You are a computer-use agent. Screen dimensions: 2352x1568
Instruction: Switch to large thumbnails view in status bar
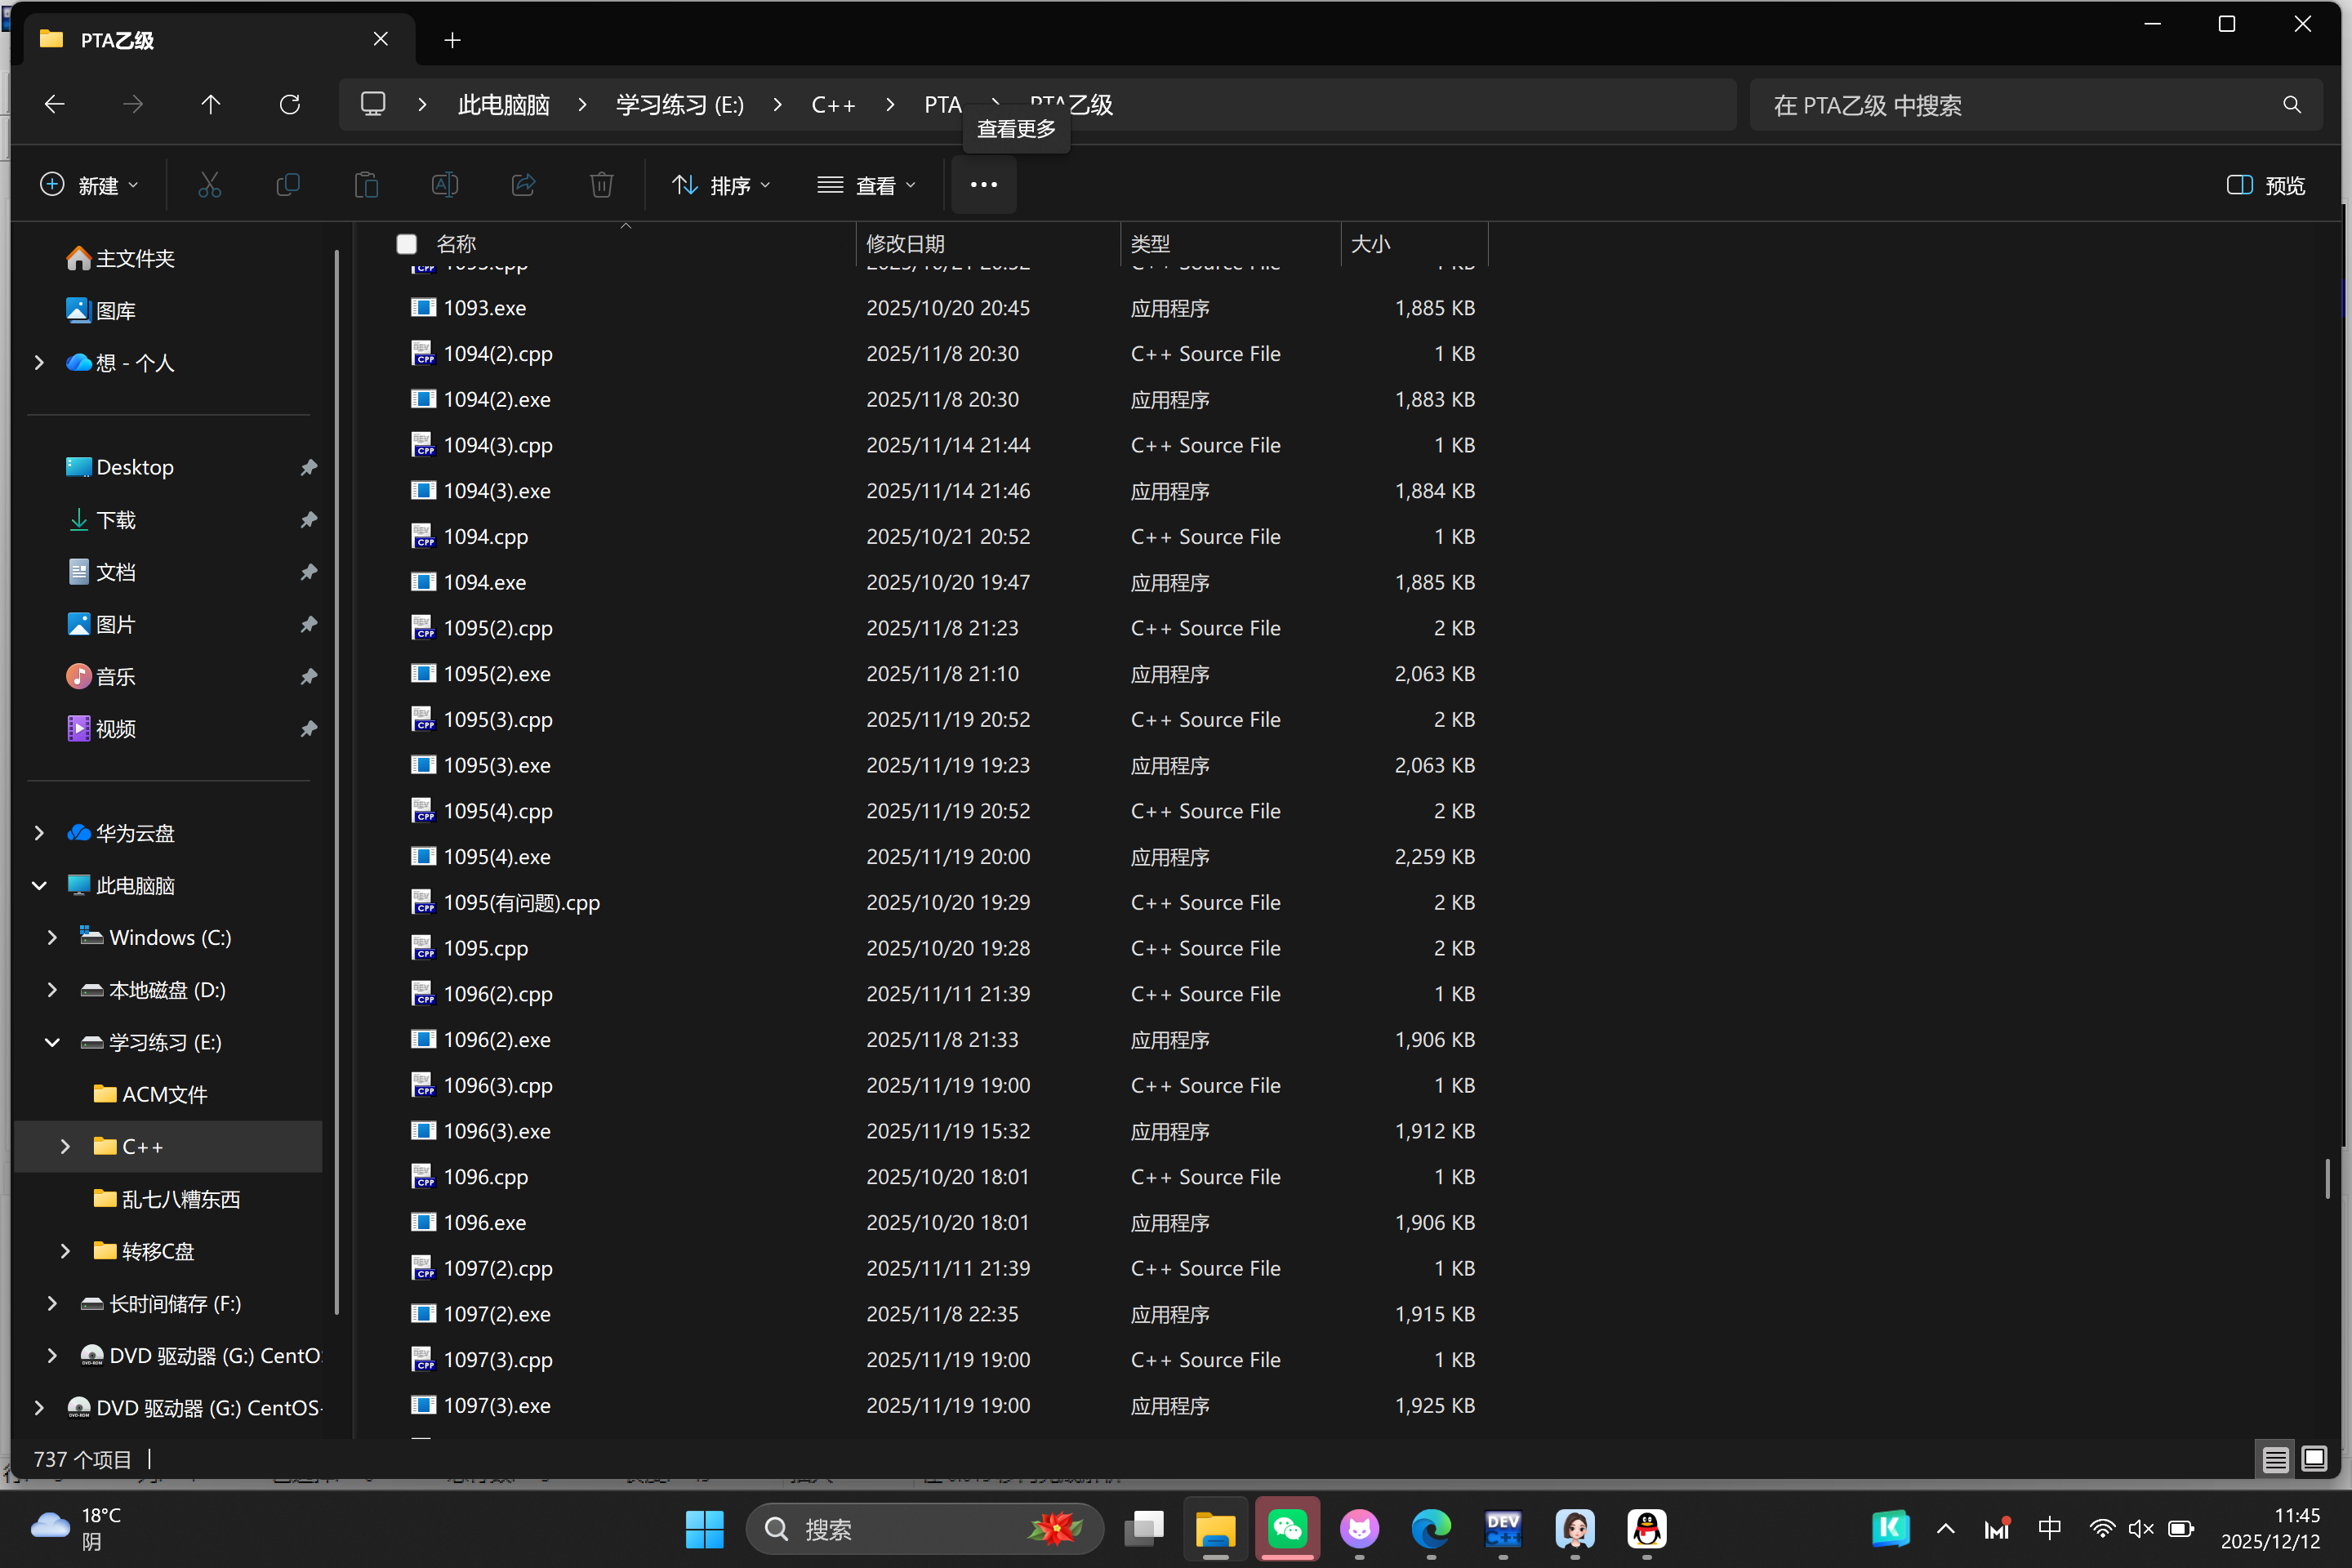pyautogui.click(x=2314, y=1459)
